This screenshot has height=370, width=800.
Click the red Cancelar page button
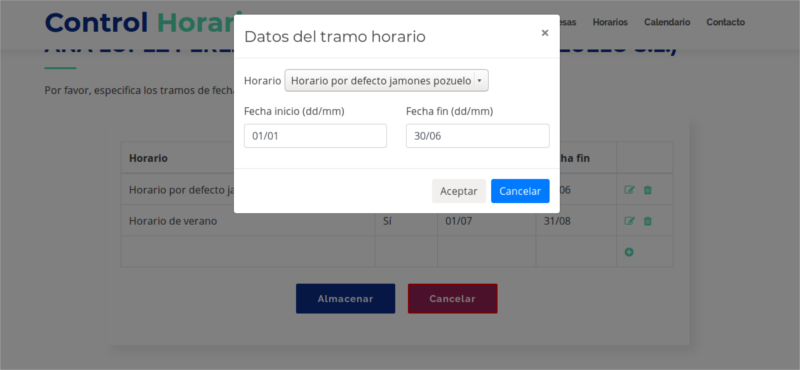click(x=453, y=299)
